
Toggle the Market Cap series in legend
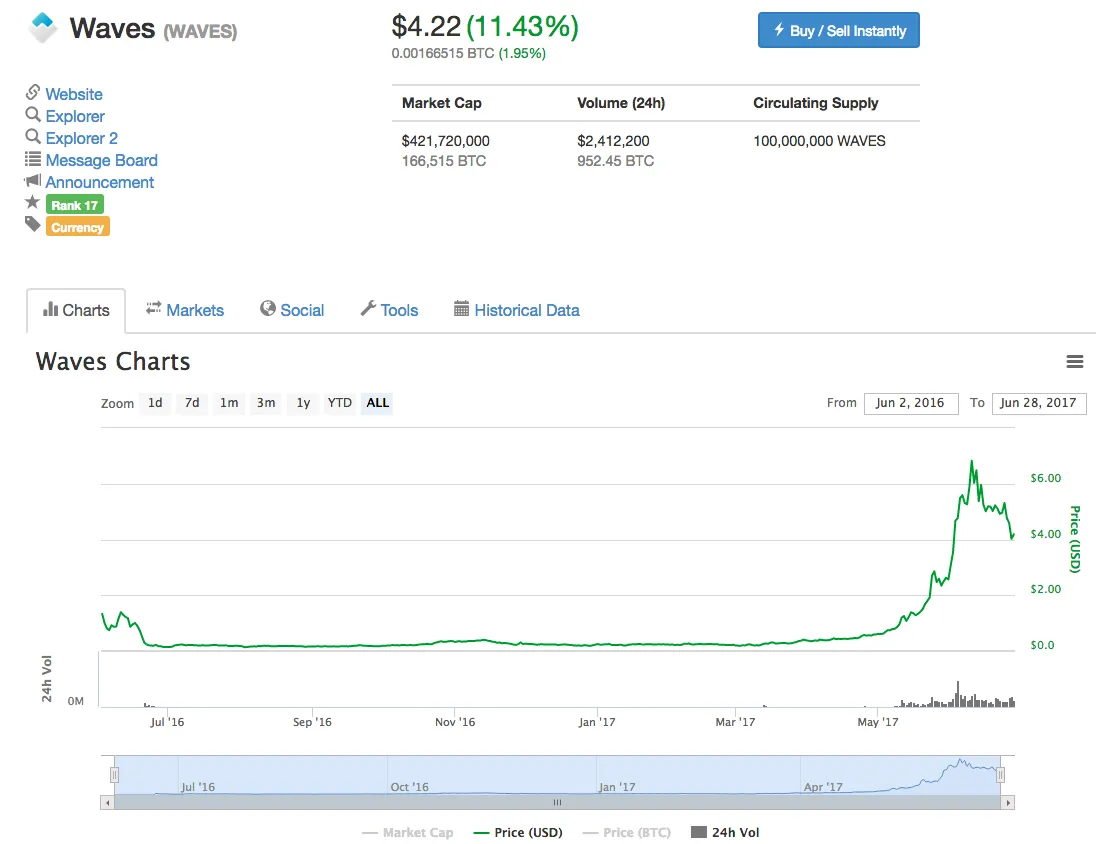[408, 833]
